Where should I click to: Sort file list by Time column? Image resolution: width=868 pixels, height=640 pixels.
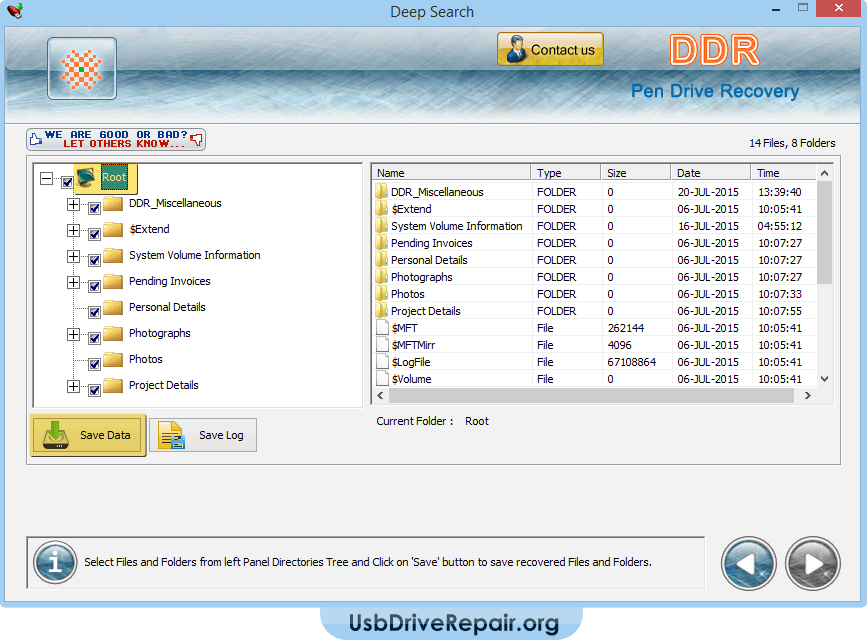pos(783,173)
